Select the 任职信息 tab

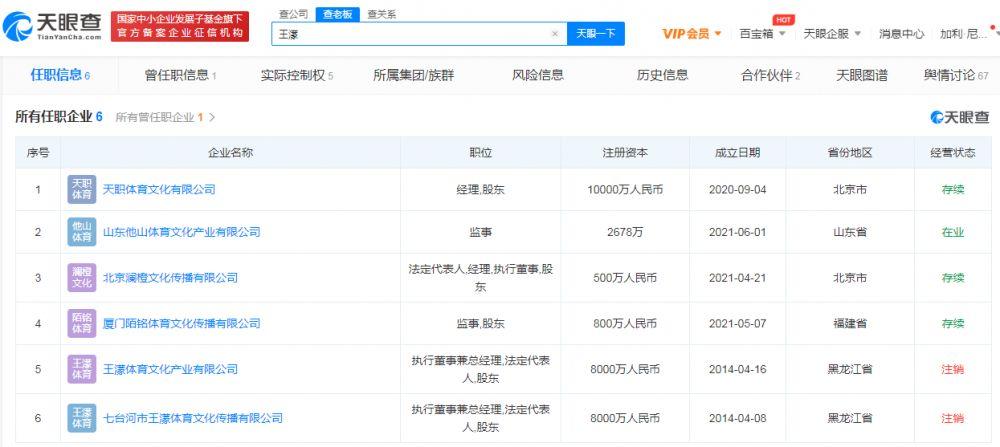[x=60, y=75]
